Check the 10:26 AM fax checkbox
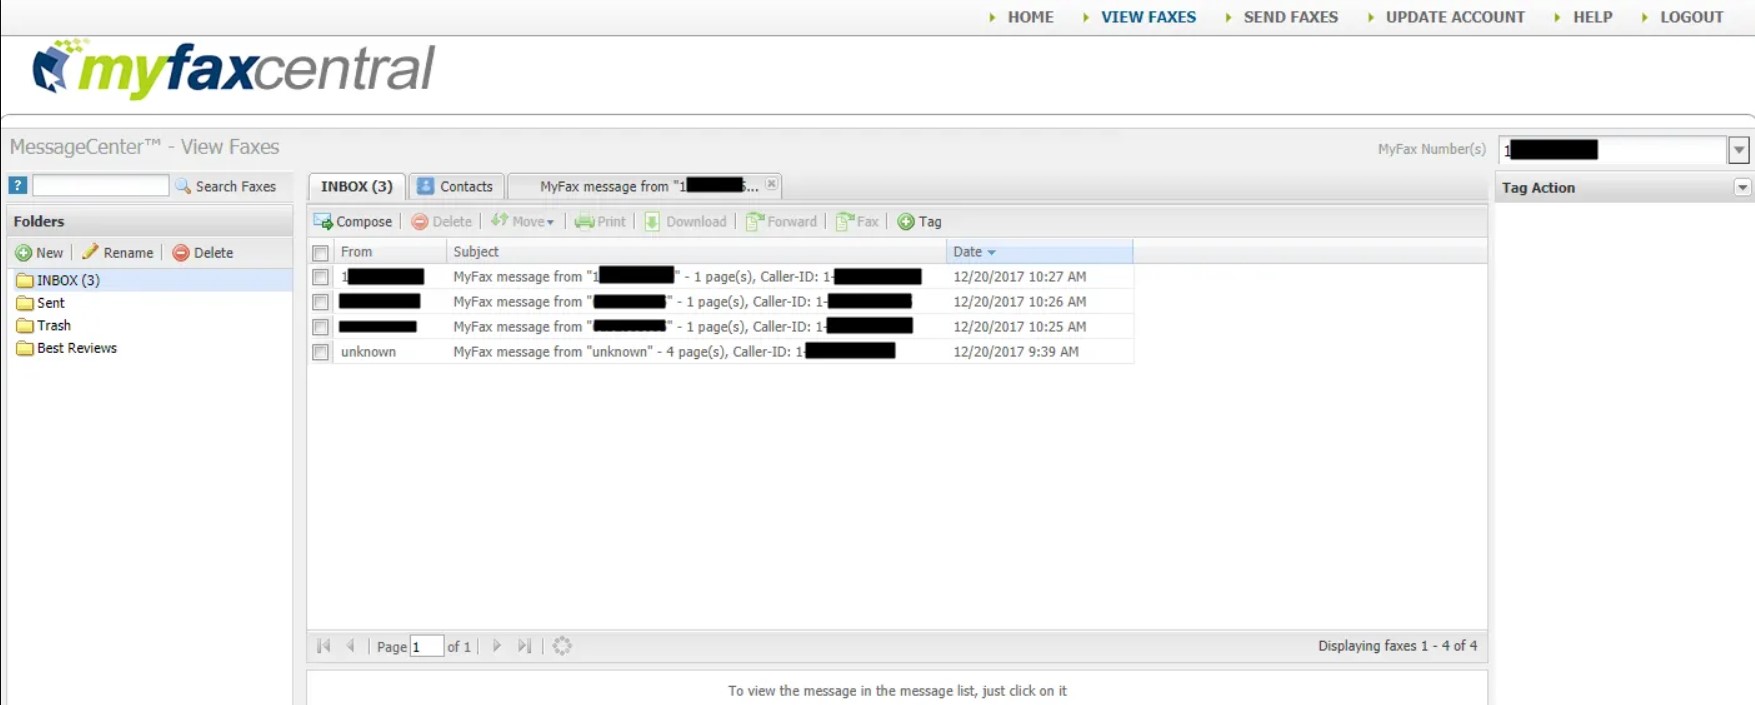 tap(320, 302)
